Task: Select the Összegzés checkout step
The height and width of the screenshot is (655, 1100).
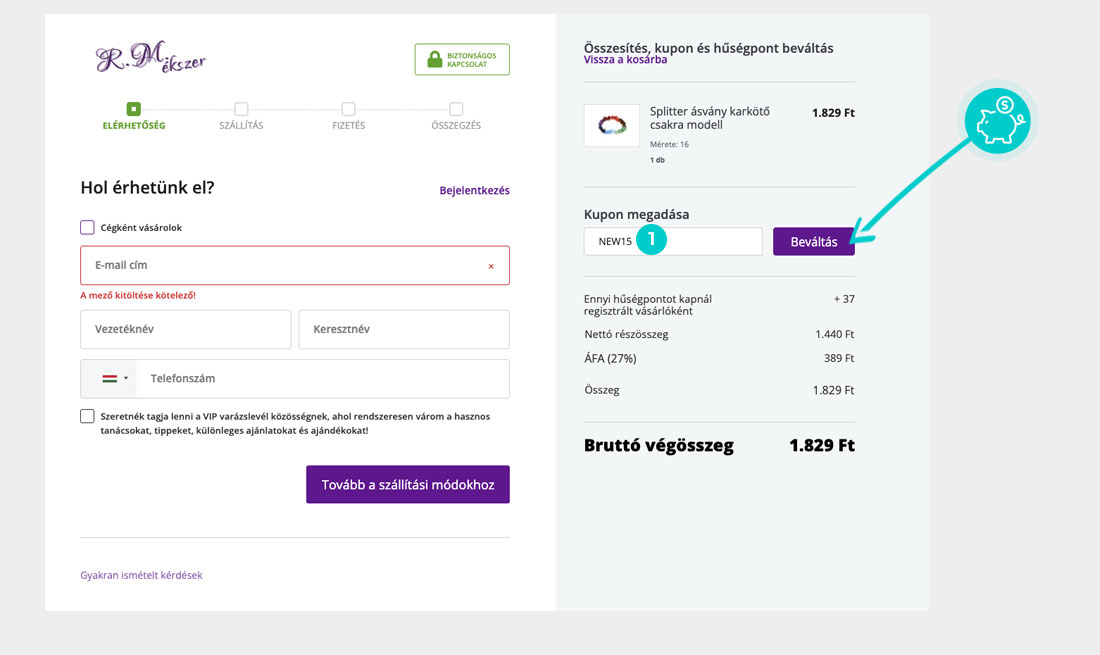Action: click(x=456, y=116)
